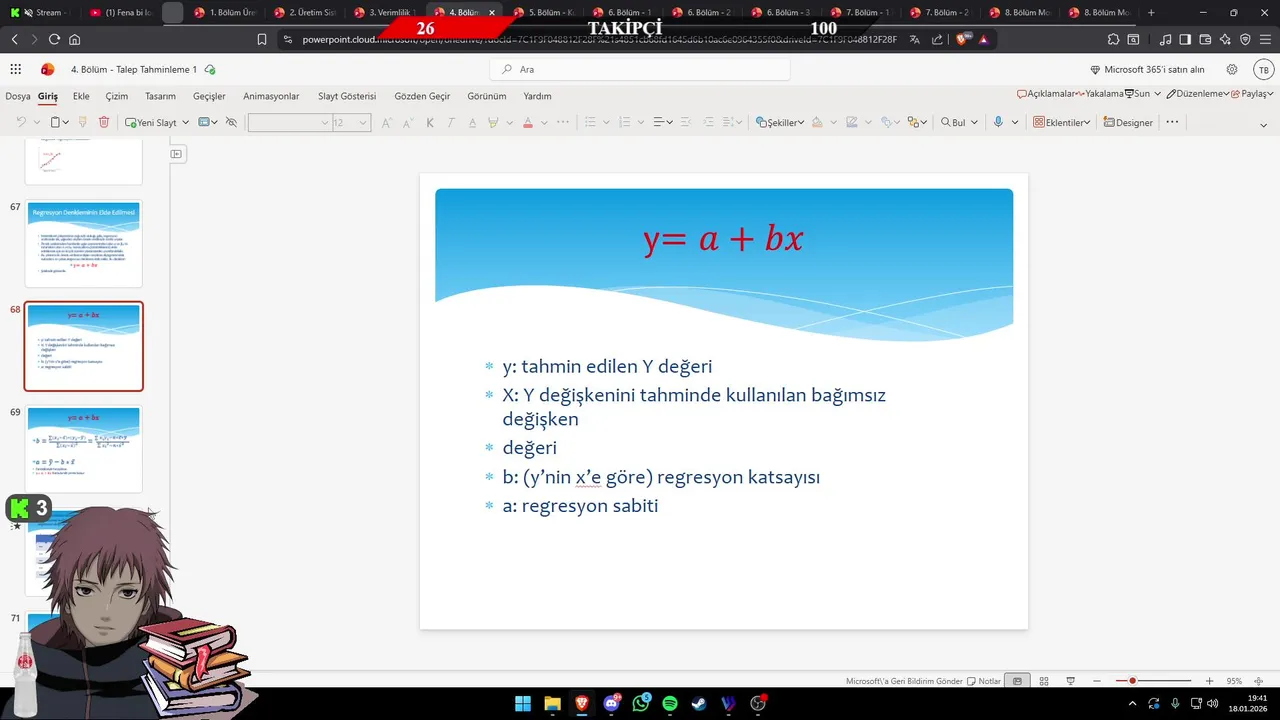Open the Dosya menu
This screenshot has width=1280, height=720.
click(18, 96)
